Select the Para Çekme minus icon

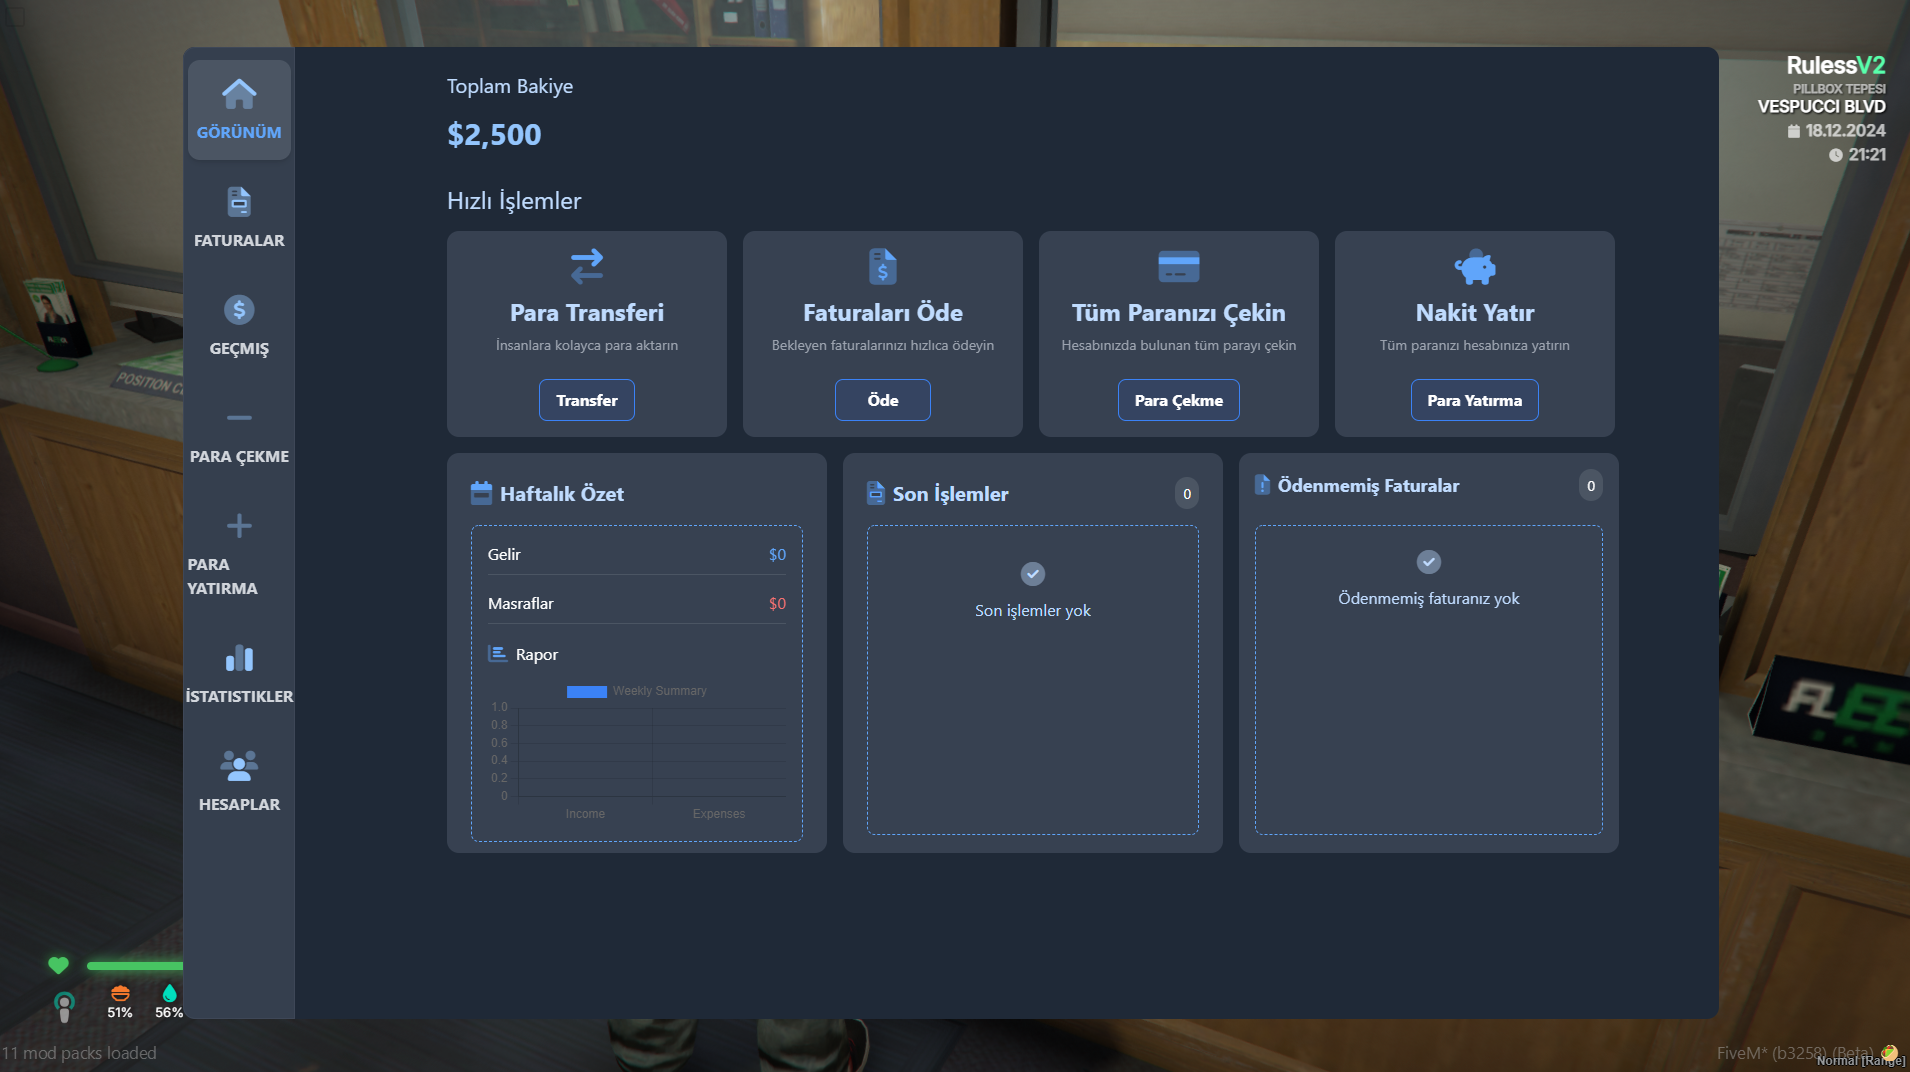pos(239,418)
